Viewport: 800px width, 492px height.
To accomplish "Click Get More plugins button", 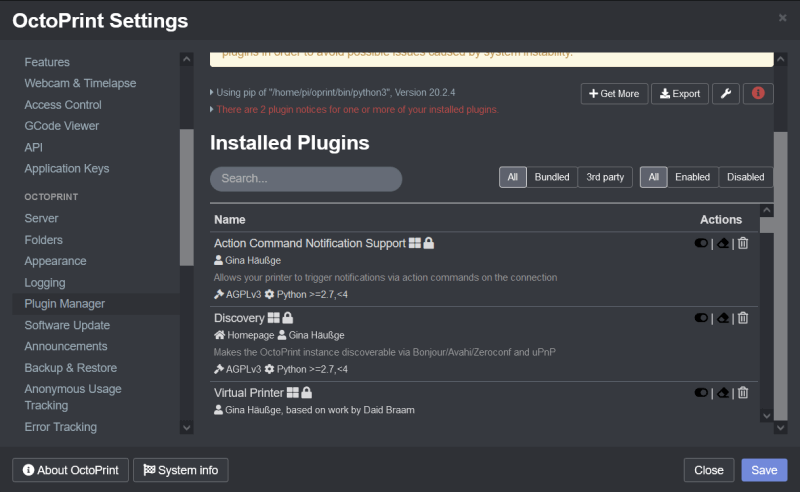I will 614,93.
